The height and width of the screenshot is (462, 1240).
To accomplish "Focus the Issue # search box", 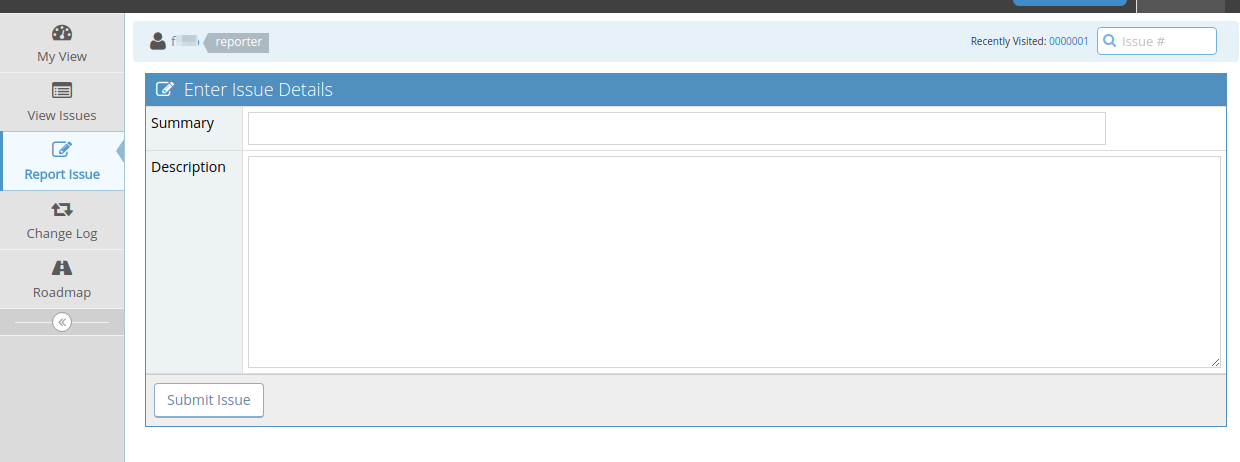I will 1157,41.
